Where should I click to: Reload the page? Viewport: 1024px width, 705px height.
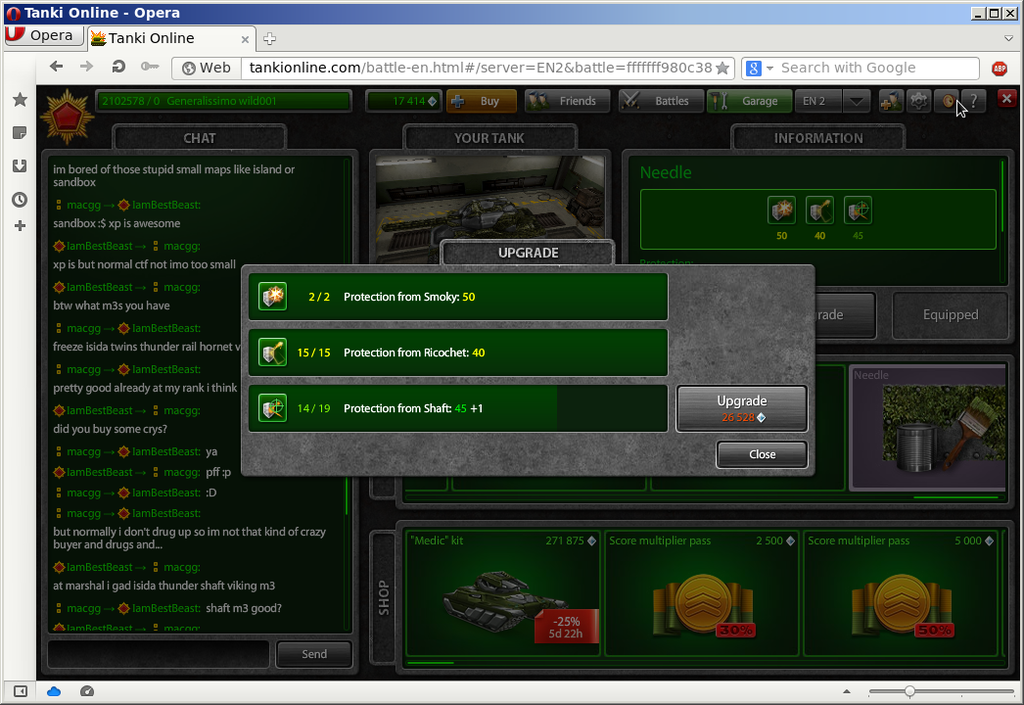tap(118, 67)
